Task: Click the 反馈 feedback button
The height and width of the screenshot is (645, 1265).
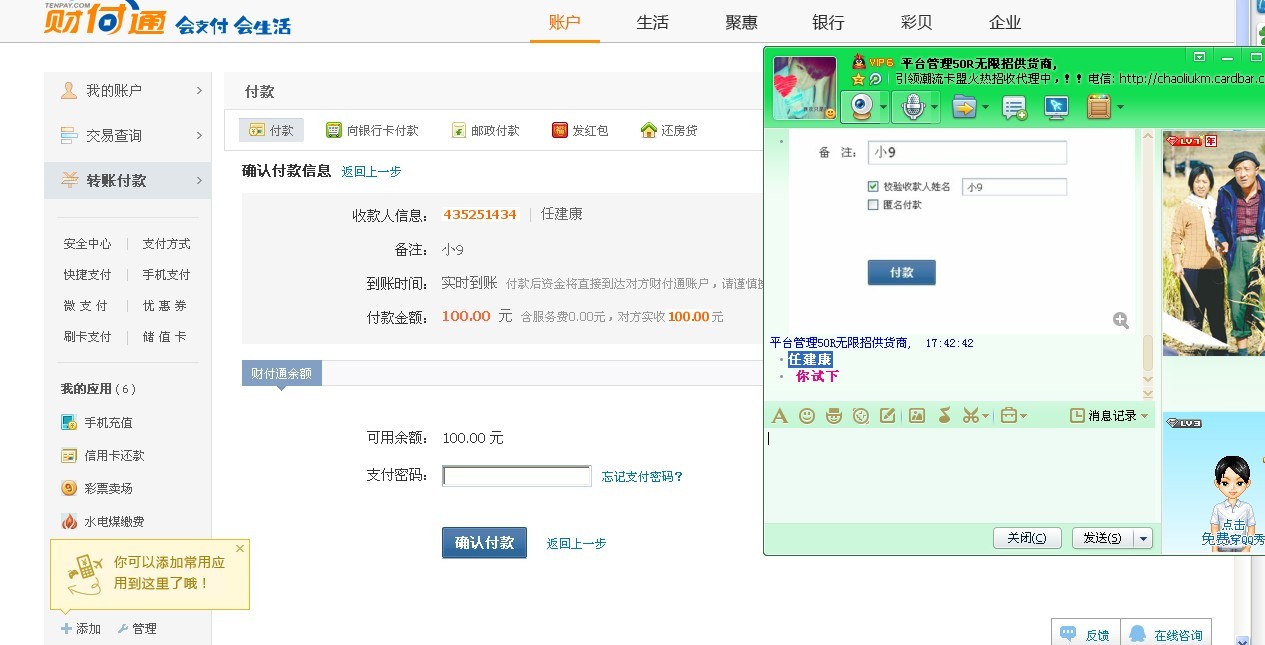Action: click(x=1085, y=634)
